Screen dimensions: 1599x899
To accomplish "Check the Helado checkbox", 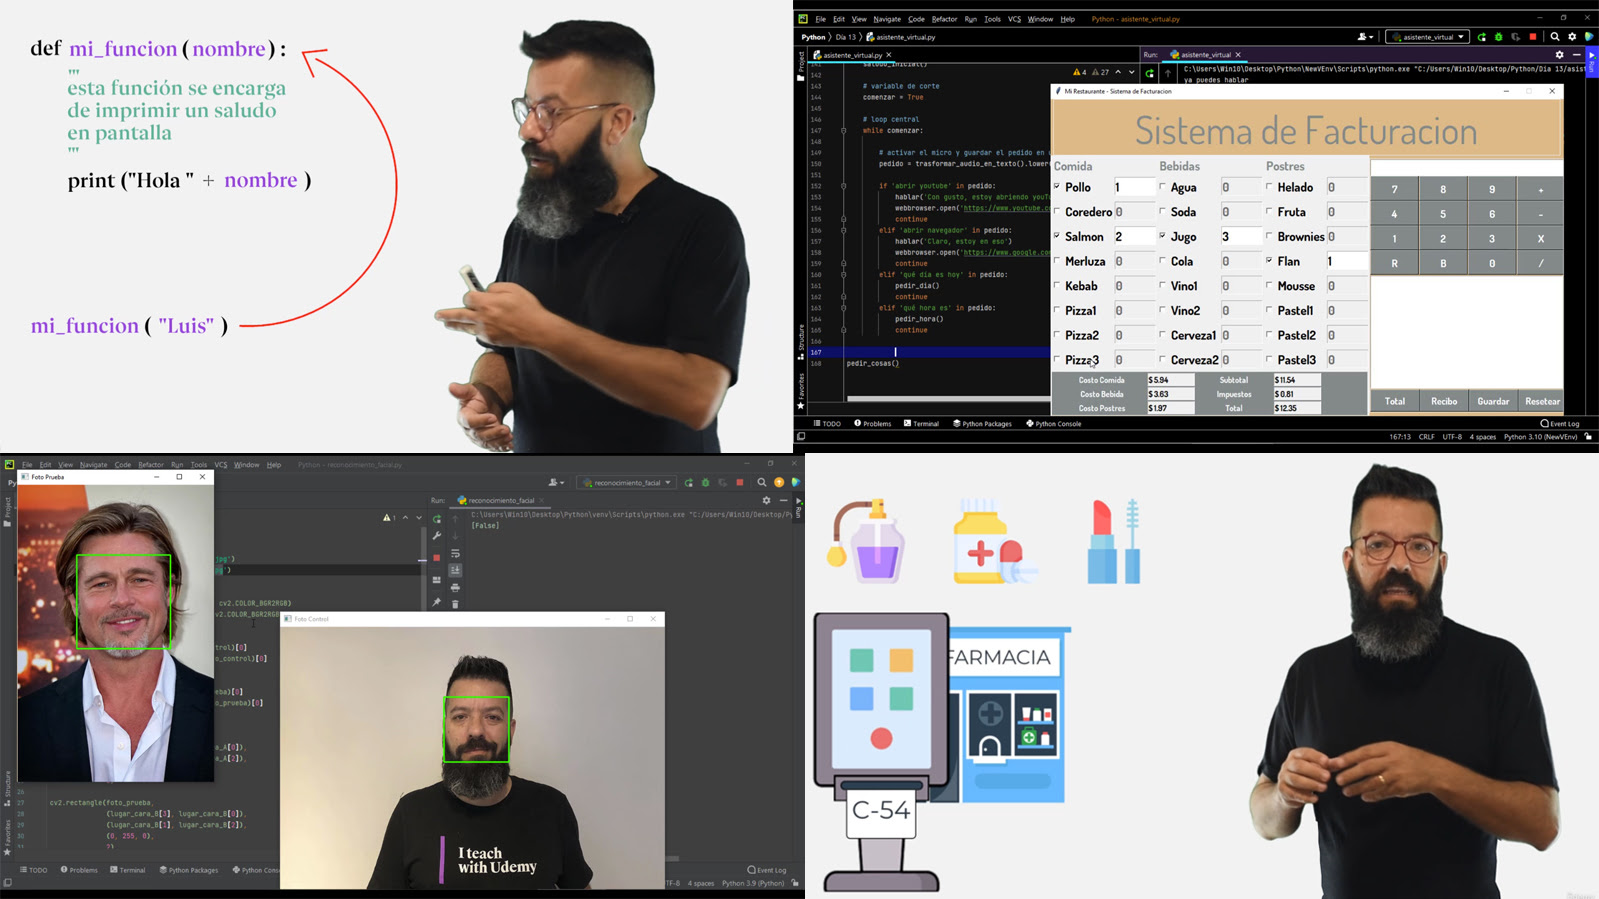I will [x=1269, y=186].
